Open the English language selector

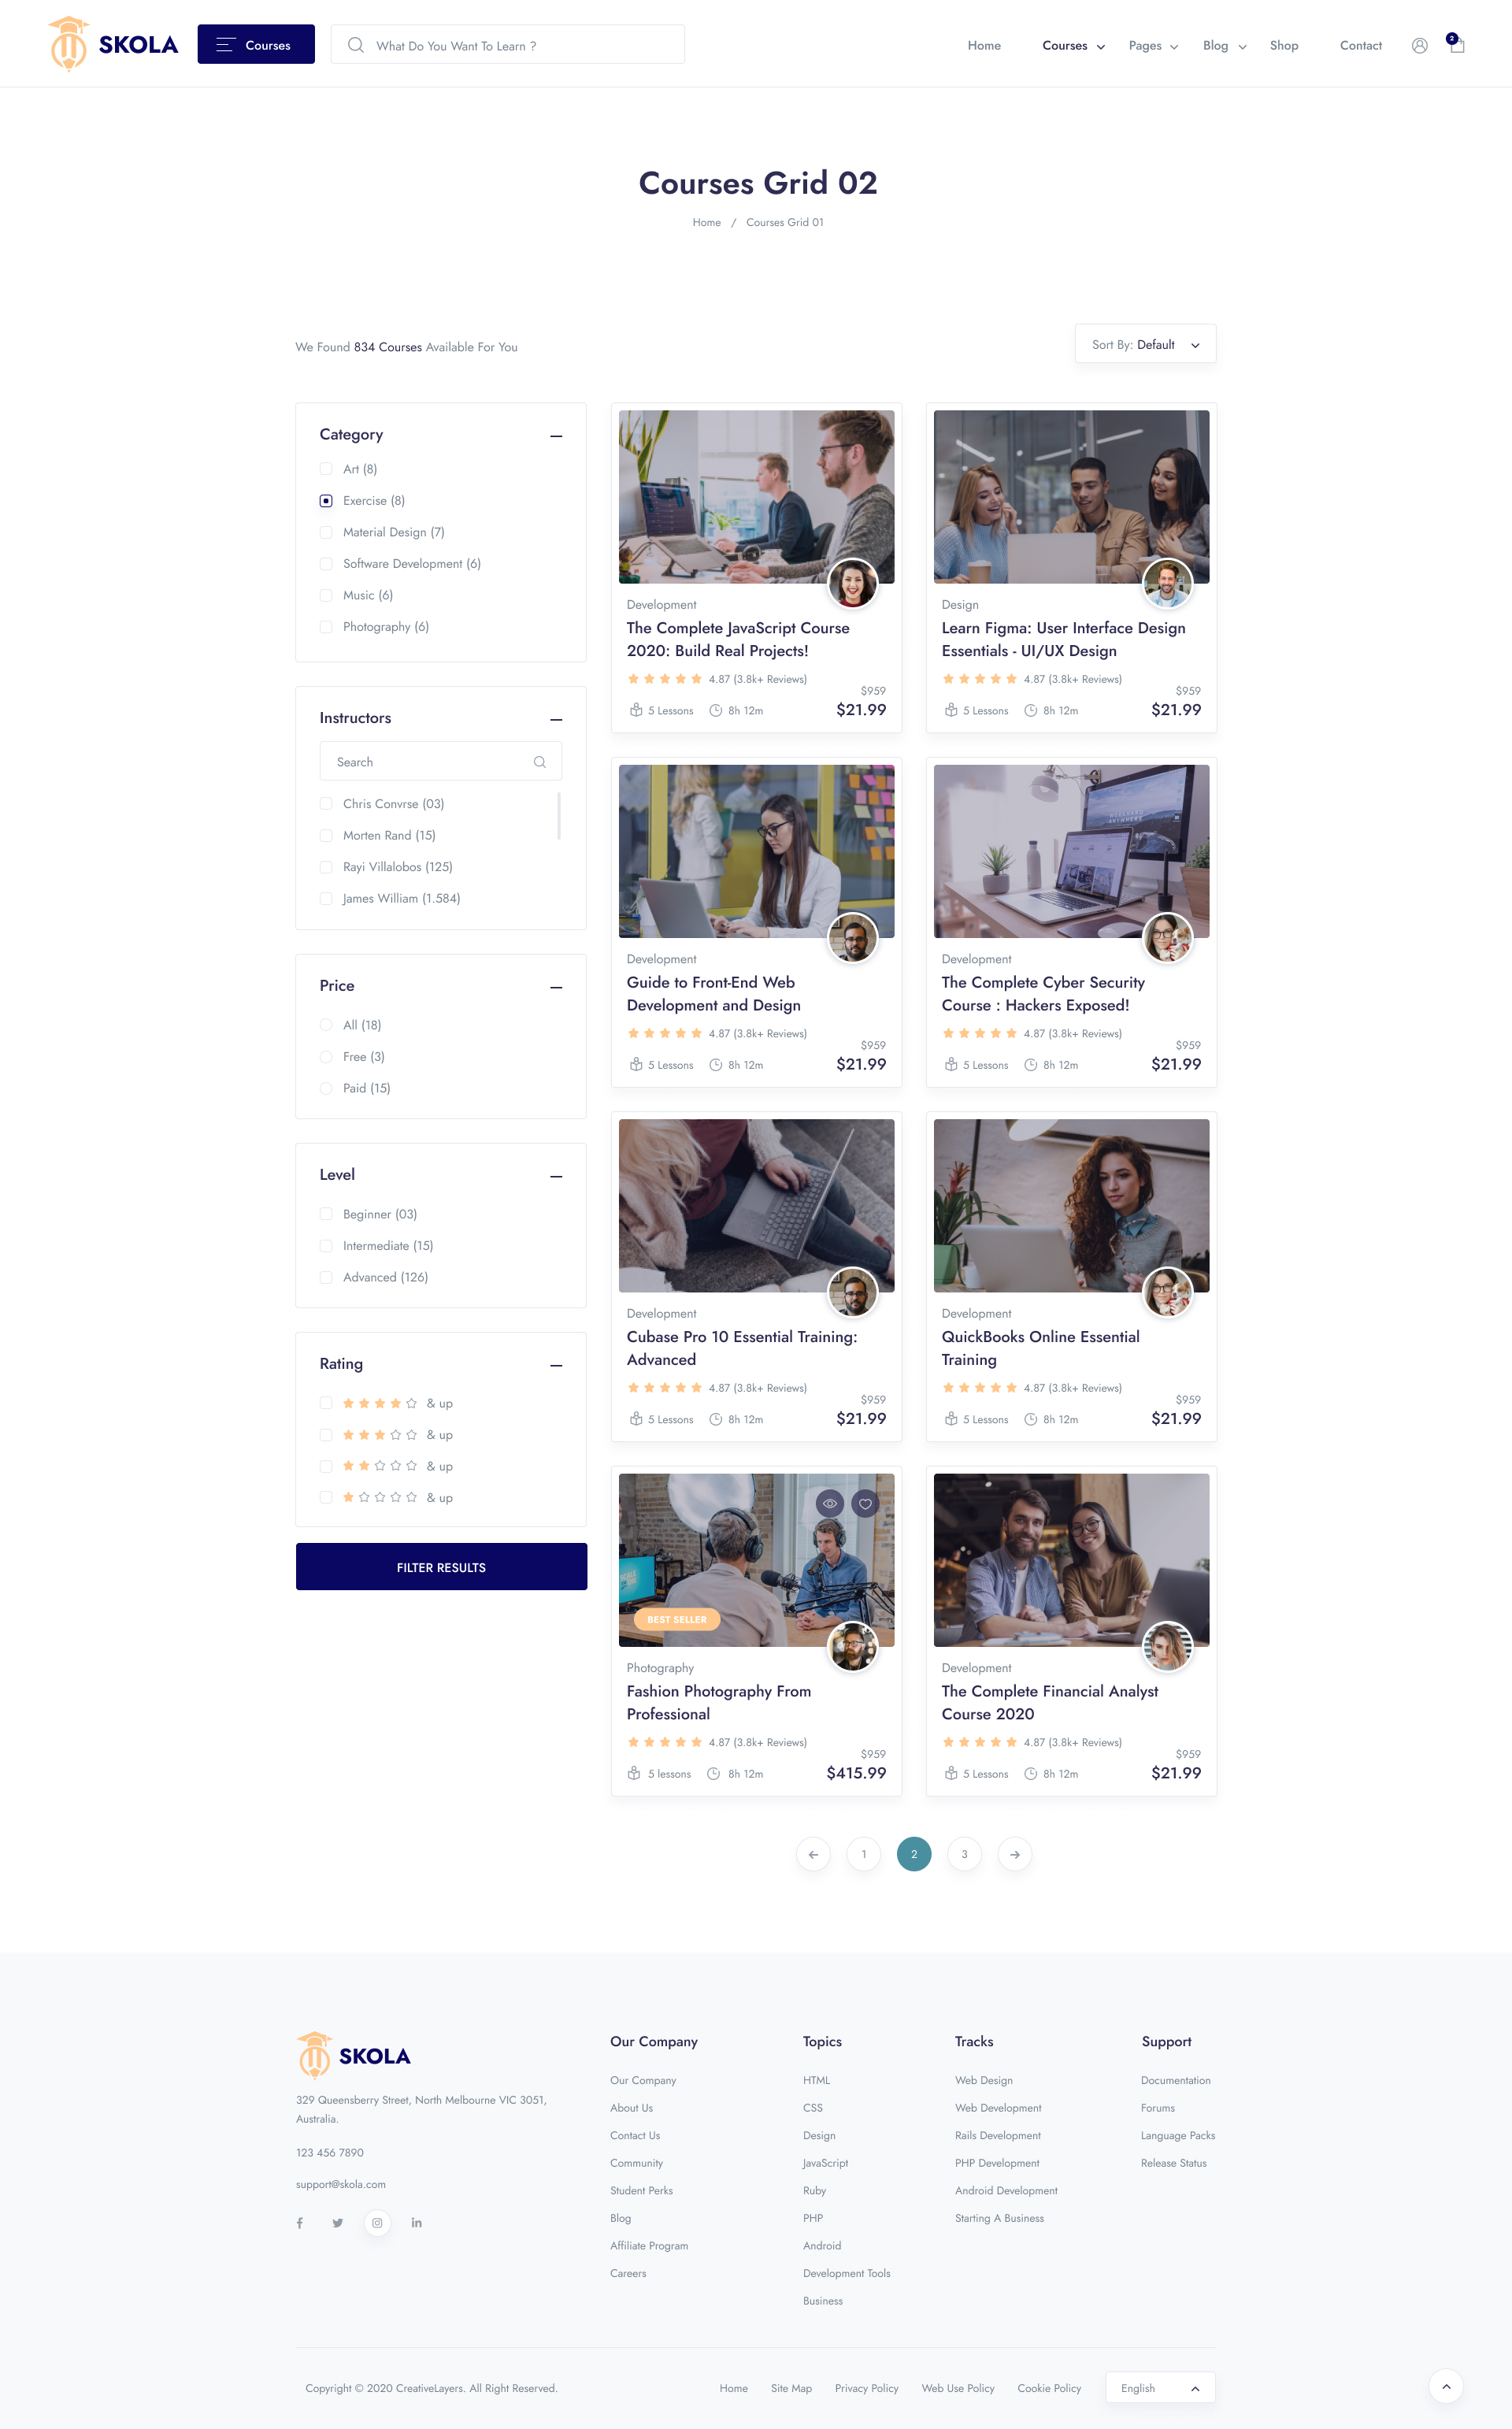[x=1159, y=2388]
